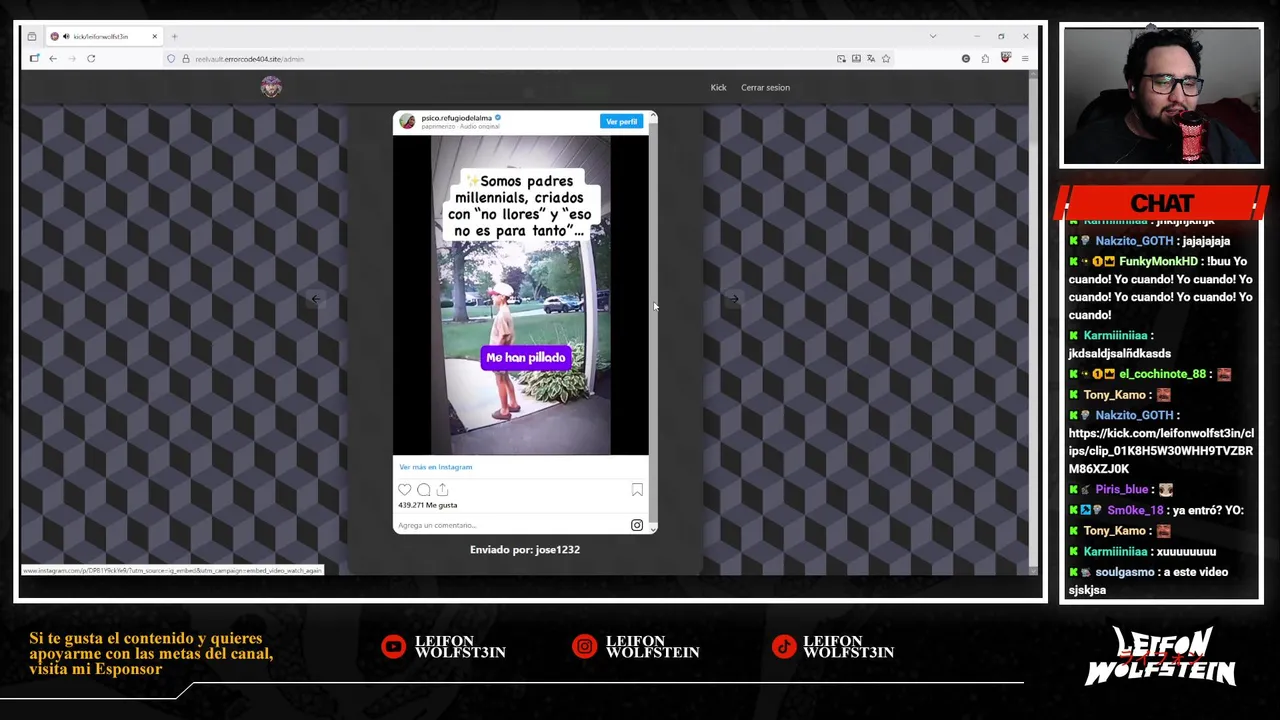The width and height of the screenshot is (1280, 720).
Task: Click the Sm0ke_18 username in chat
Action: 1135,510
